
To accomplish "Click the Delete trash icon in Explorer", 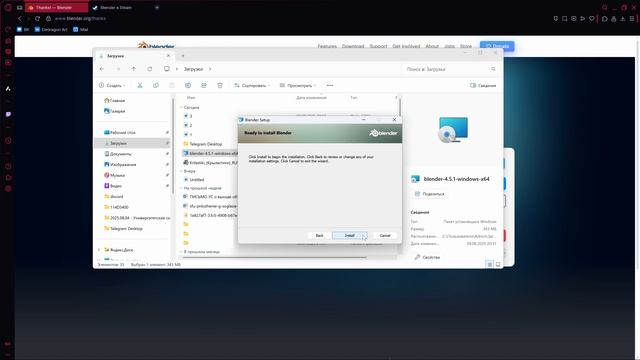I will 220,85.
